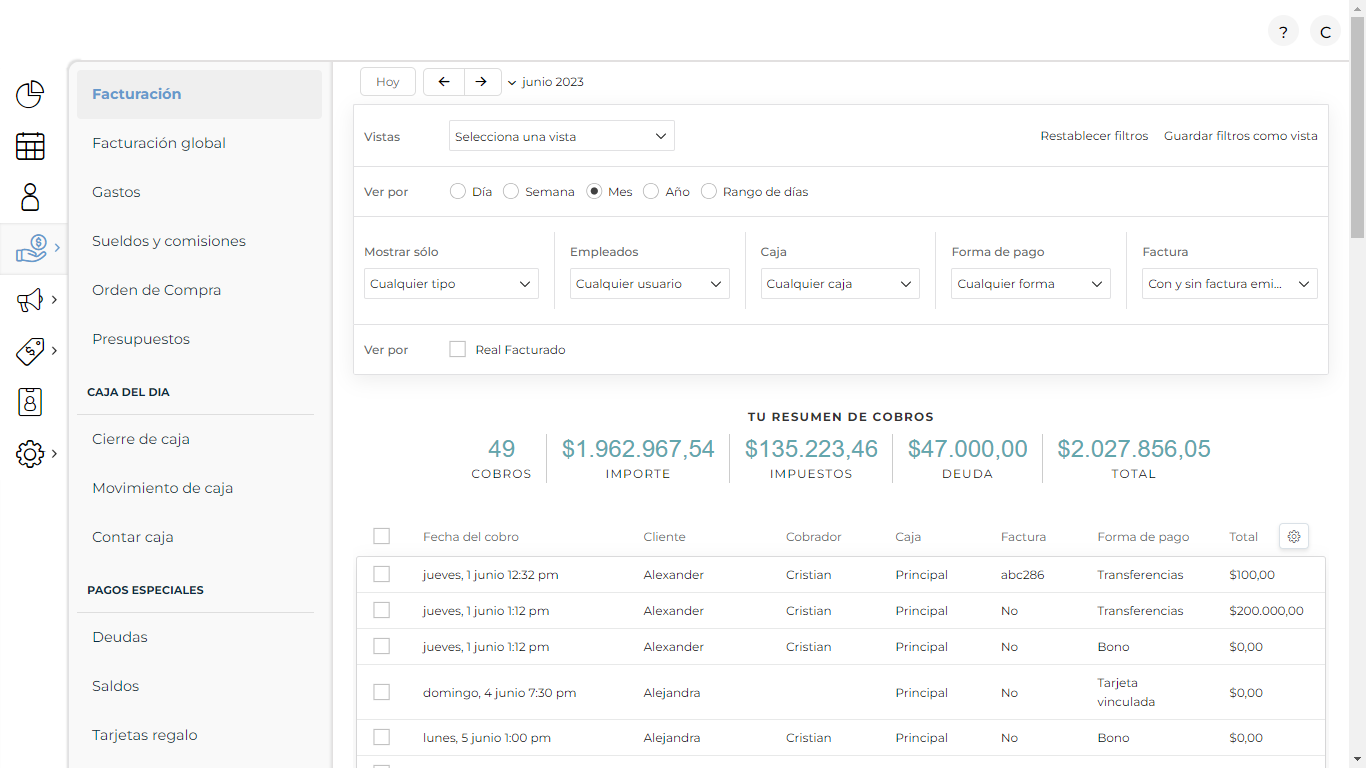Screen dimensions: 1366x768
Task: Check the row with invoice abc286
Action: [x=381, y=574]
